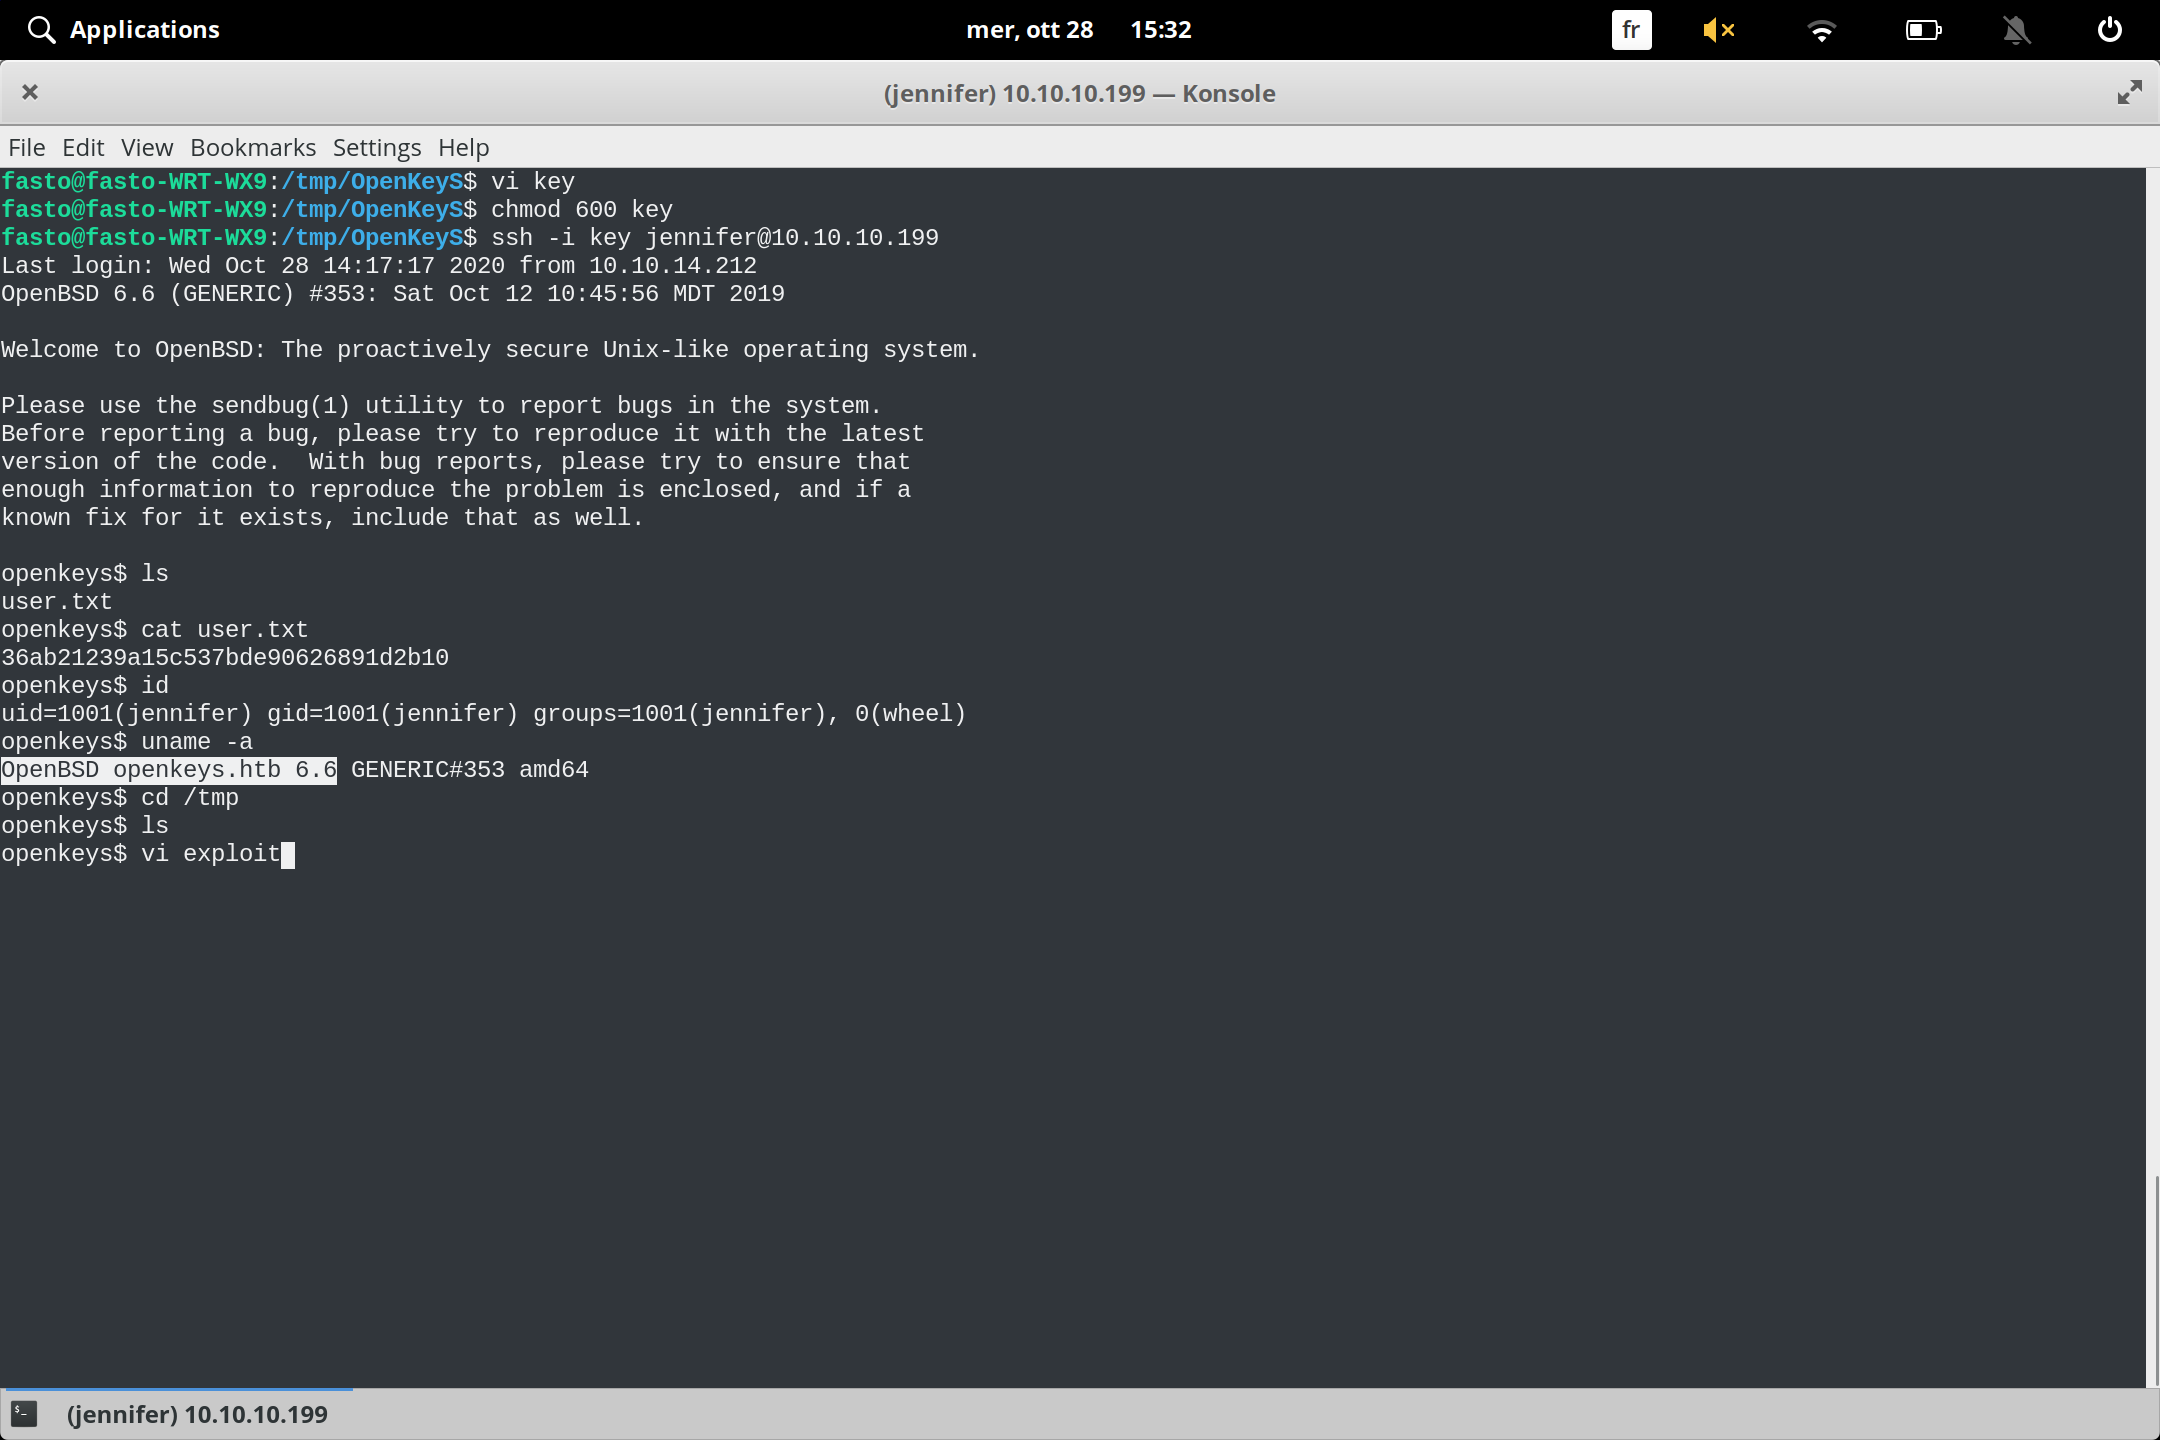Click the fullscreen arrows in the title bar
The image size is (2160, 1440).
coord(2129,92)
